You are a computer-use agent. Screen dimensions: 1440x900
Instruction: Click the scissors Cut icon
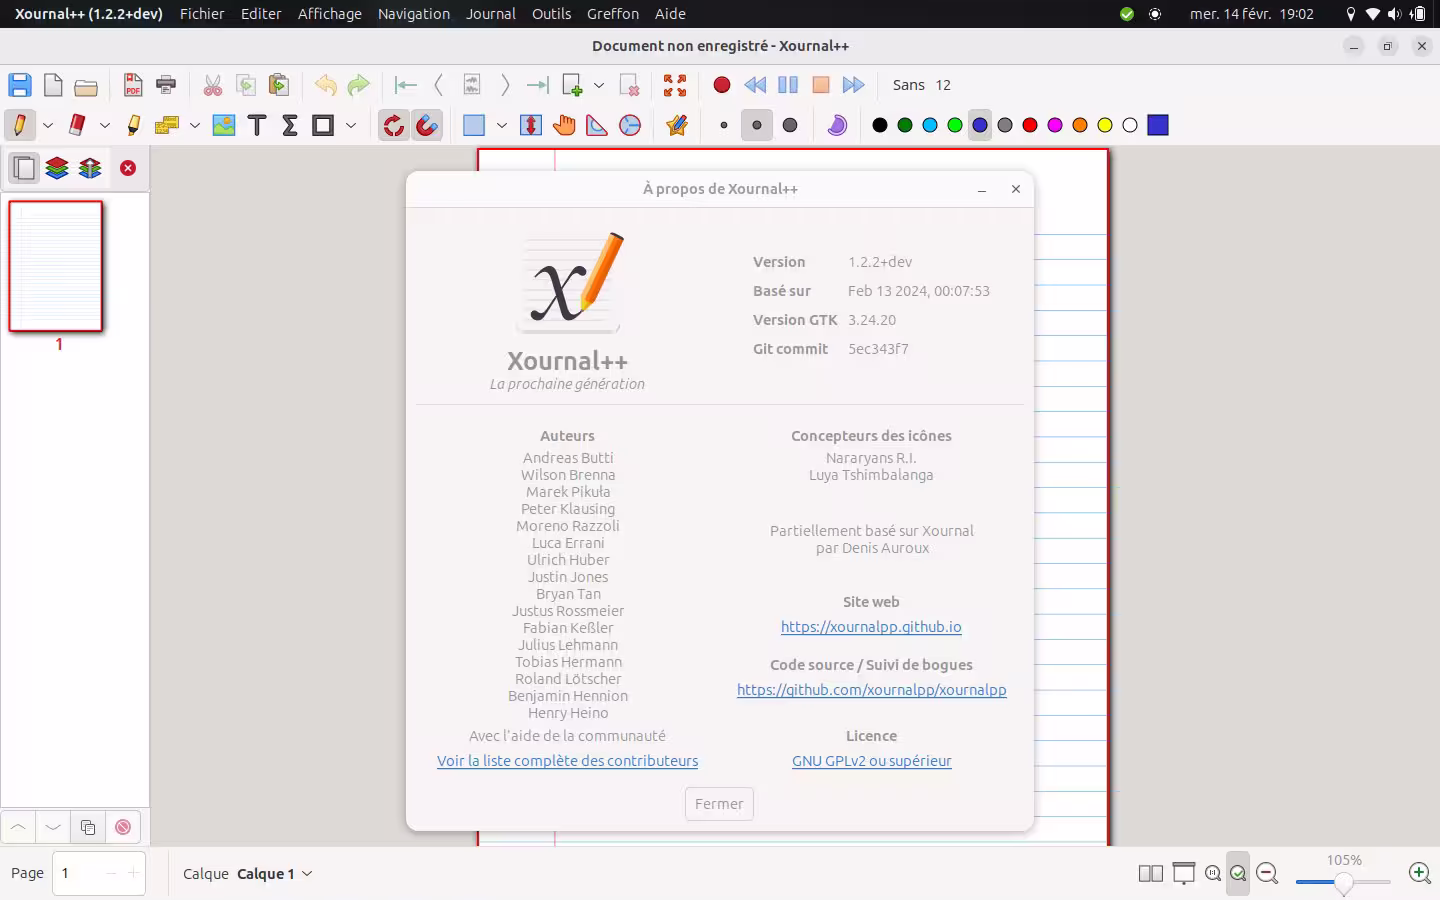(x=213, y=85)
